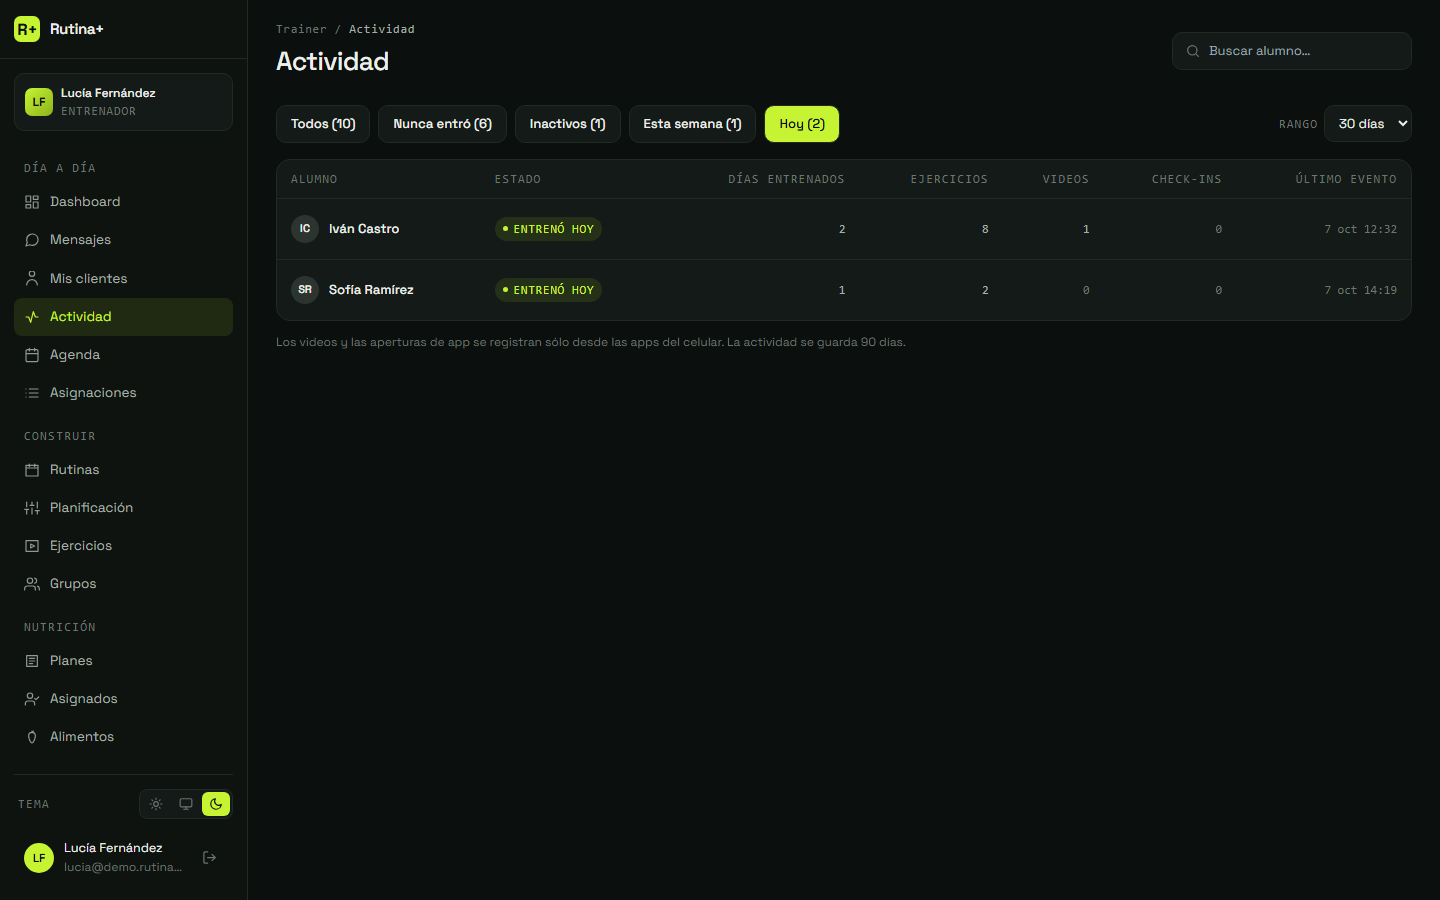Open nutrition Planes

coord(123,661)
